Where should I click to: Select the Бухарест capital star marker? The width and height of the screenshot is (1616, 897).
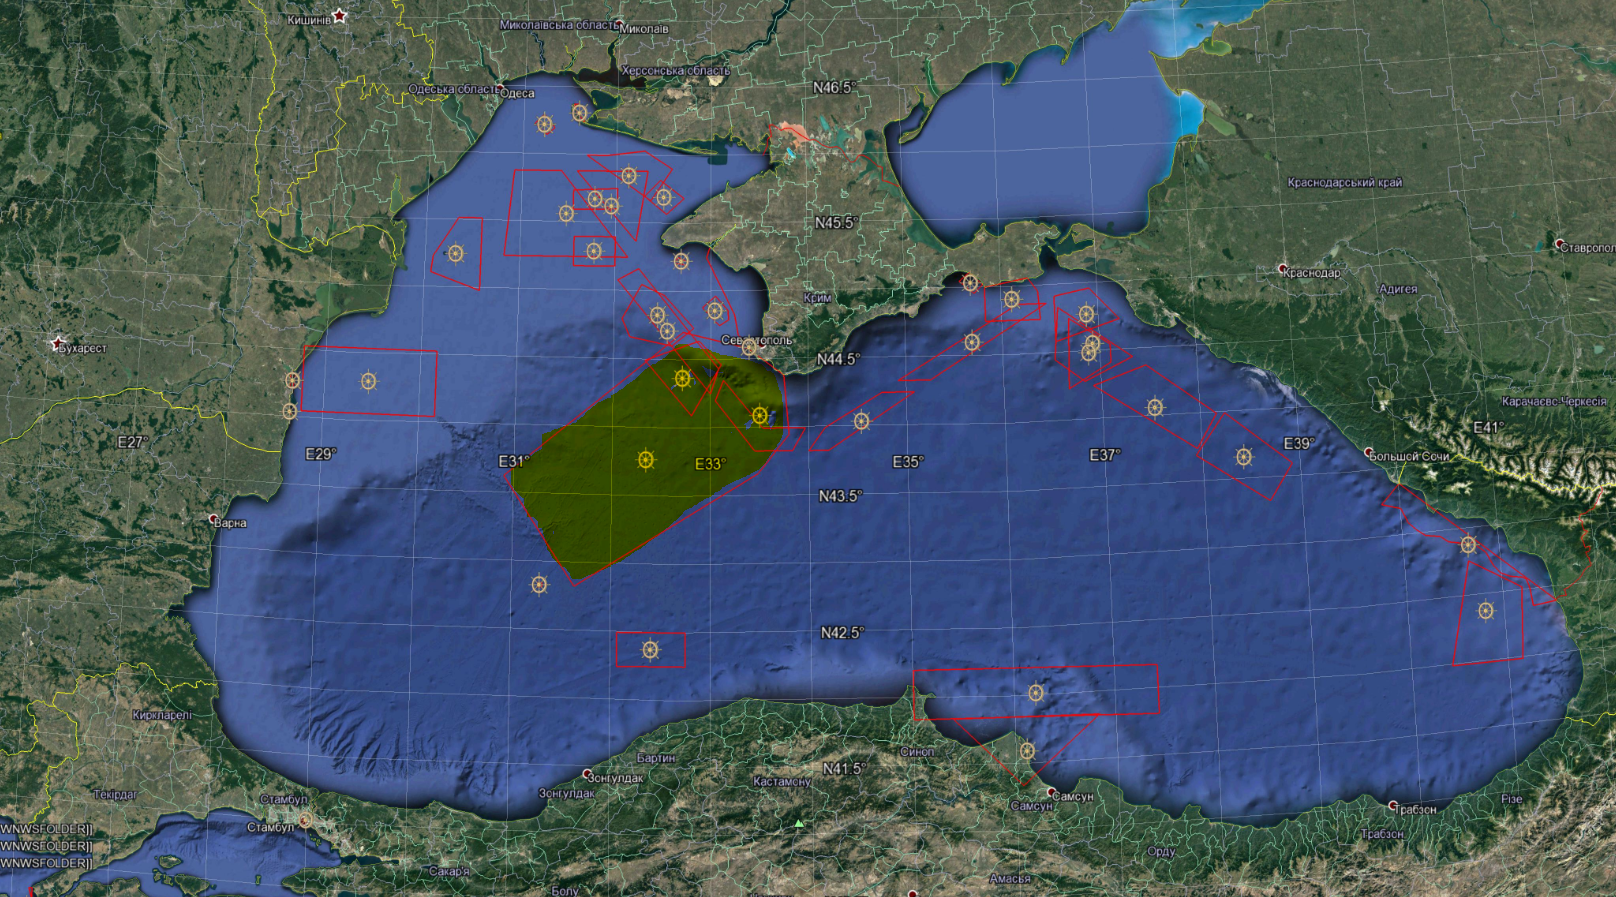[x=58, y=343]
